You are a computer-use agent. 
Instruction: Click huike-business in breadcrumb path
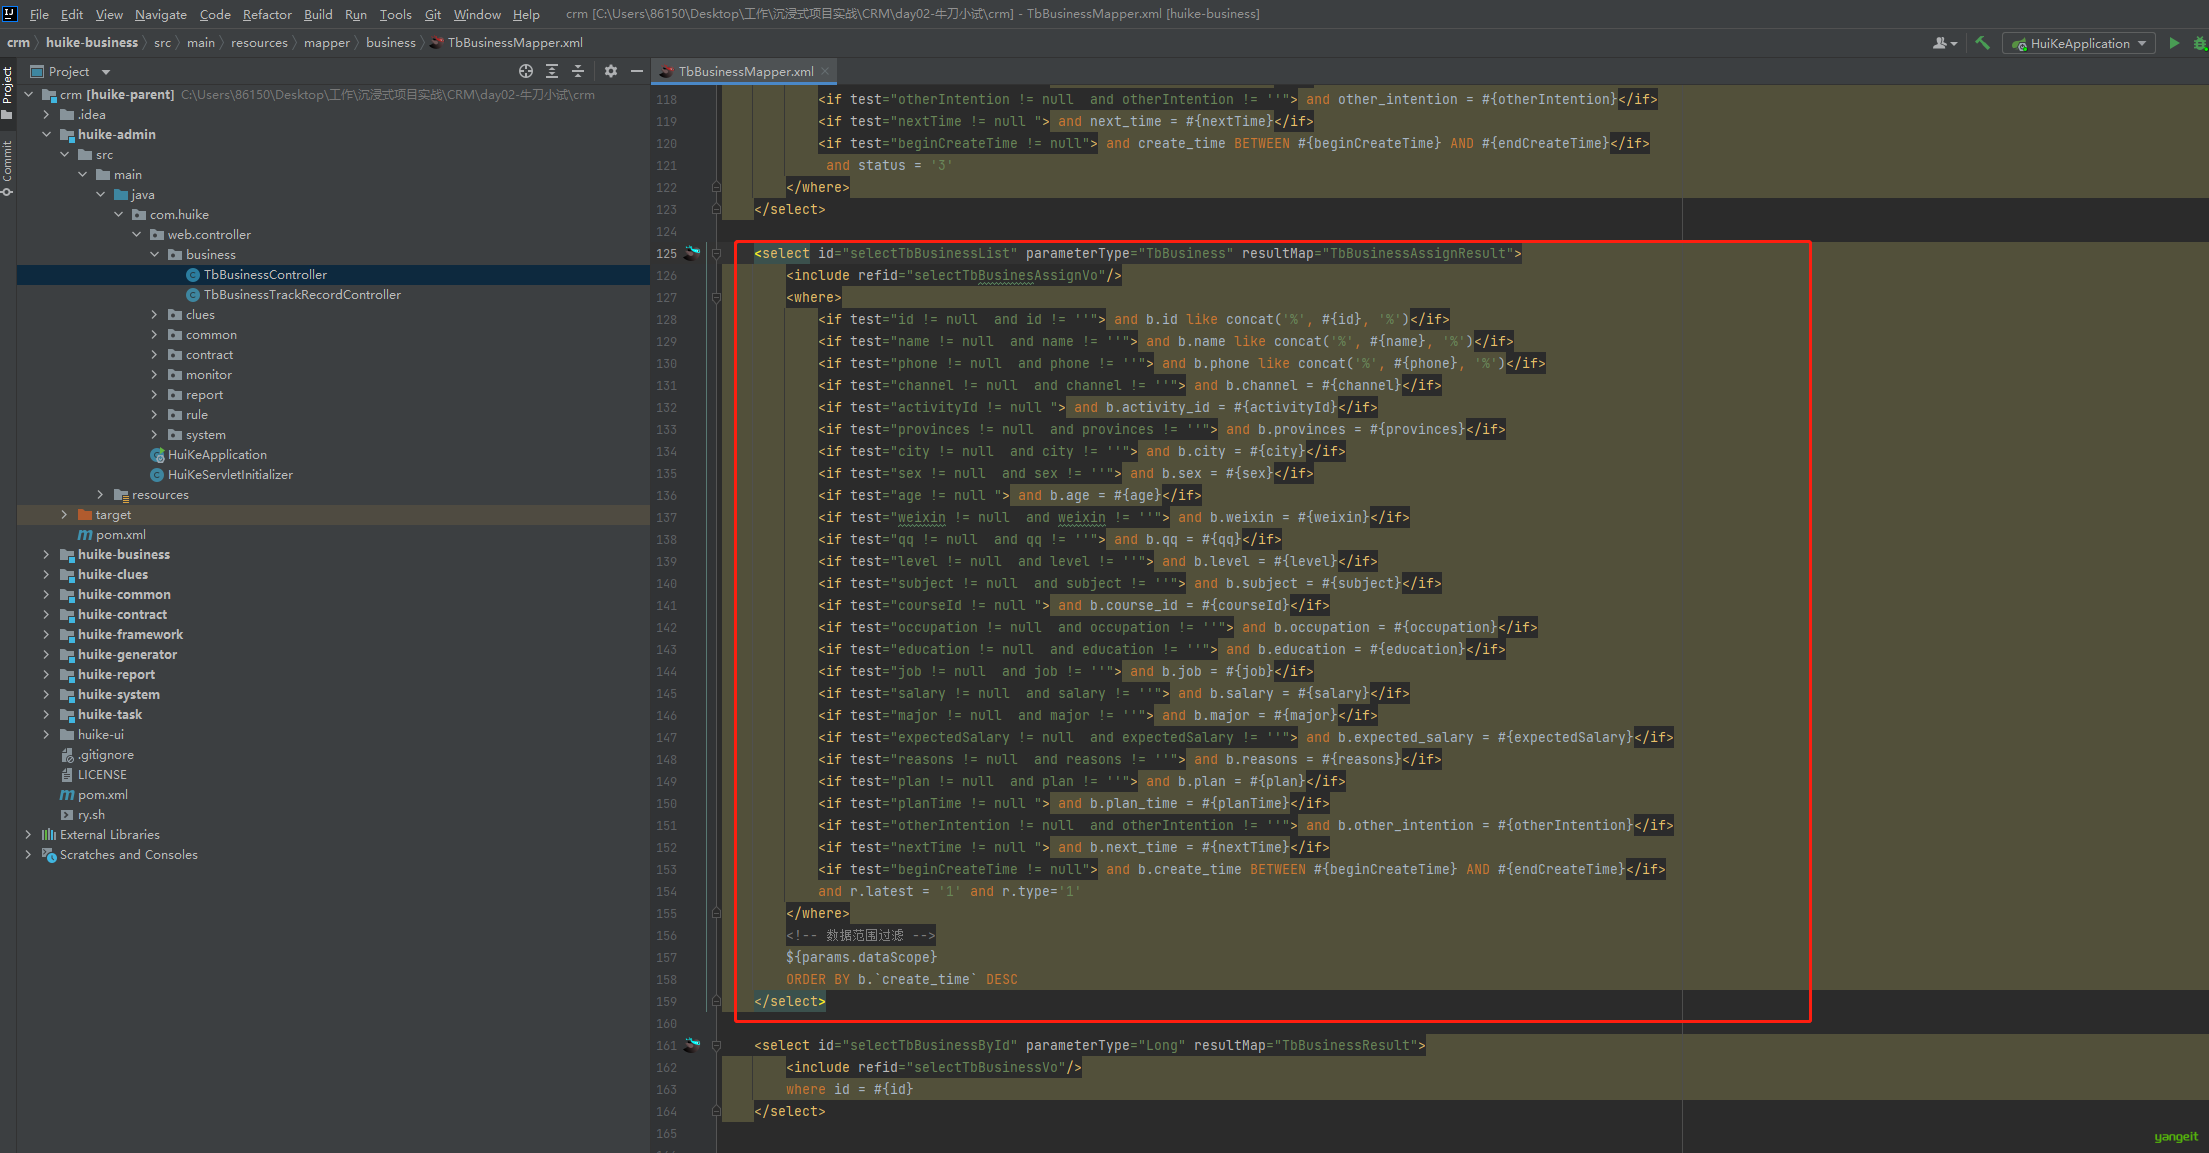click(92, 42)
